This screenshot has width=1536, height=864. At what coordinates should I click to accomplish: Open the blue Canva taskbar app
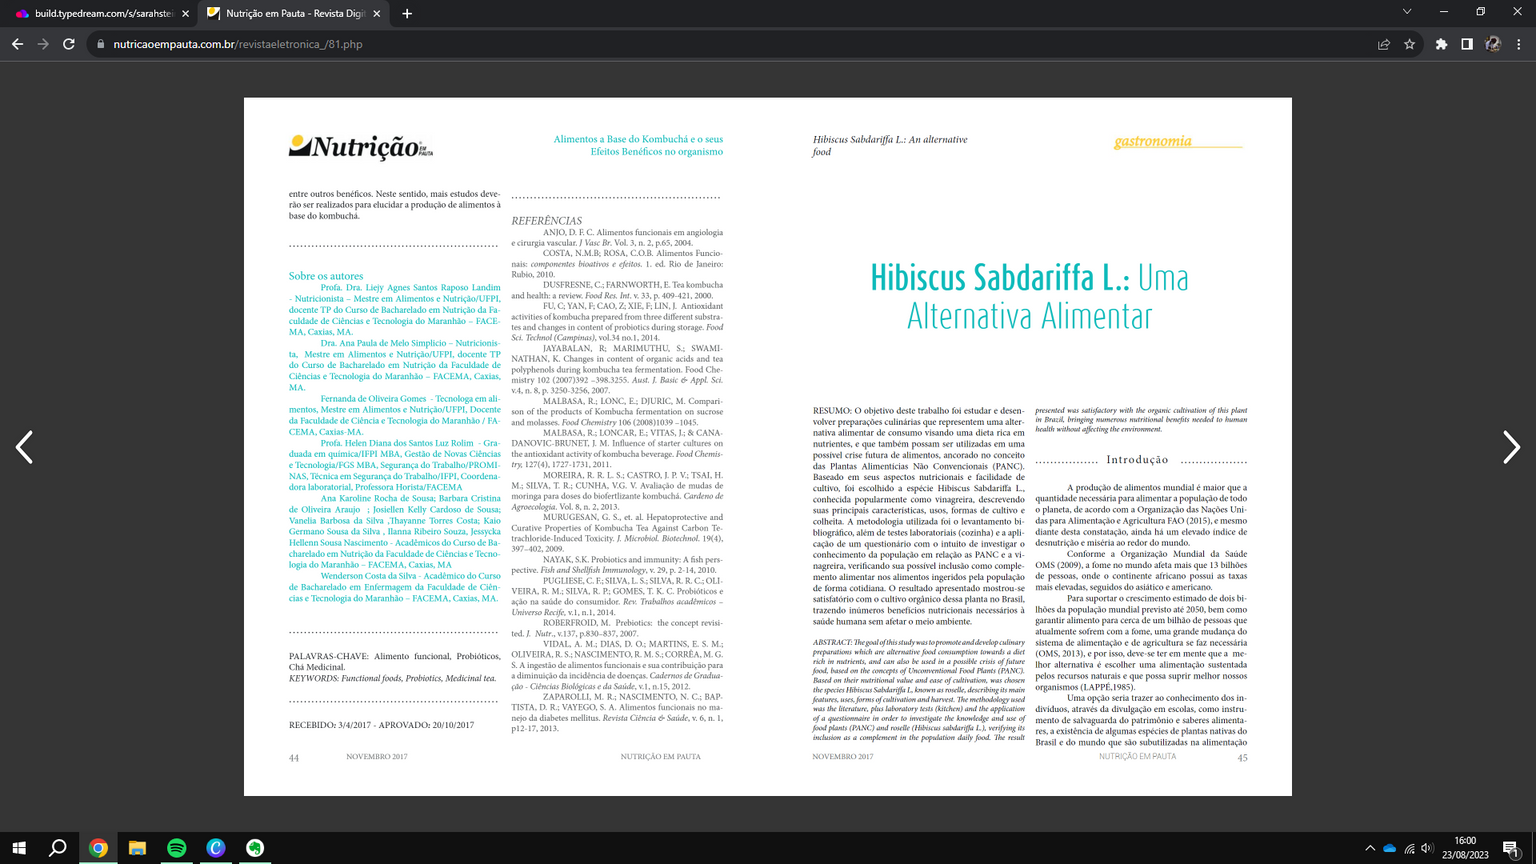[216, 848]
